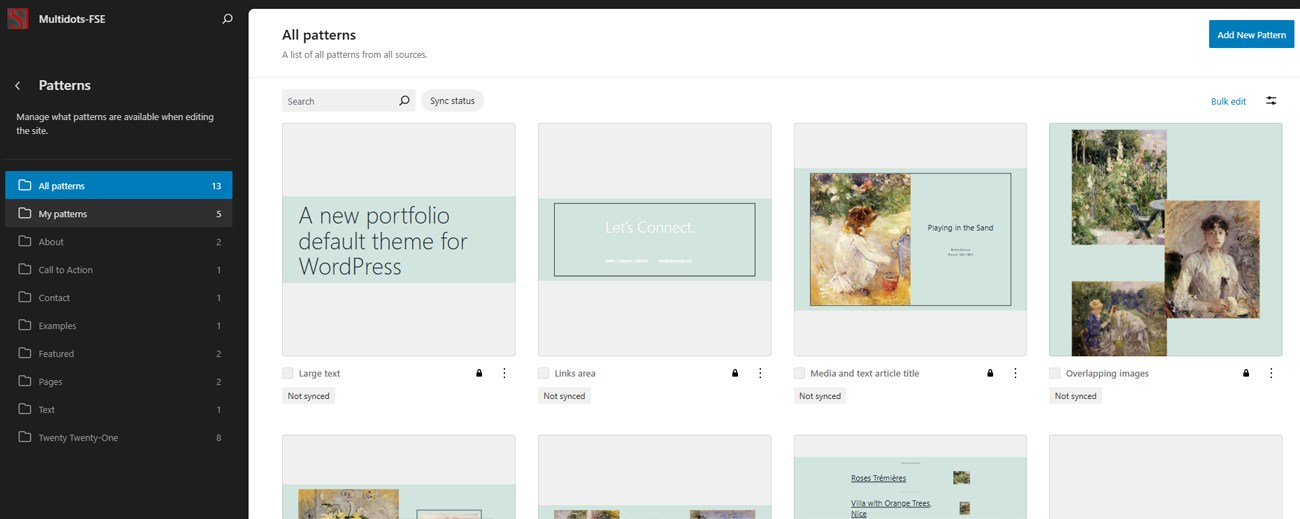Open the Sync status filter

click(x=452, y=101)
